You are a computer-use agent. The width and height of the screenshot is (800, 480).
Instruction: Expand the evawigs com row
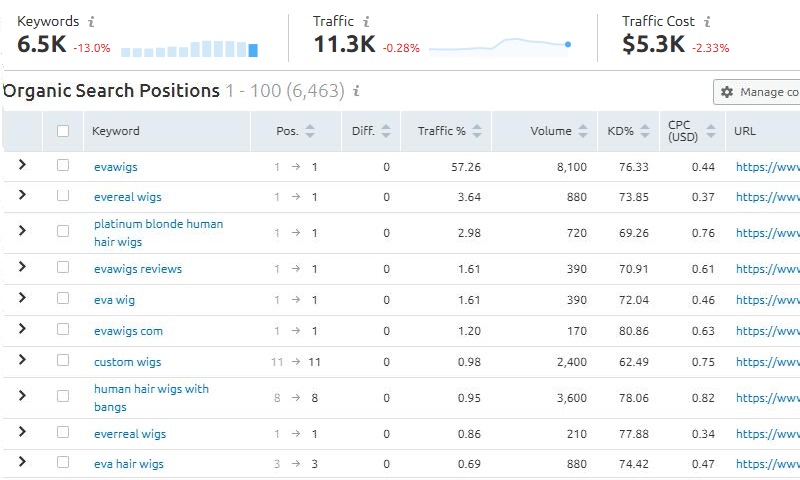(x=22, y=329)
